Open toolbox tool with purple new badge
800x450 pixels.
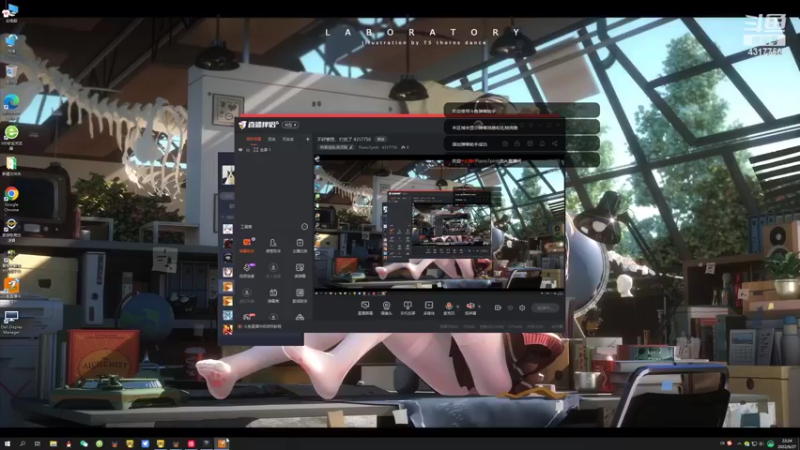(x=247, y=270)
